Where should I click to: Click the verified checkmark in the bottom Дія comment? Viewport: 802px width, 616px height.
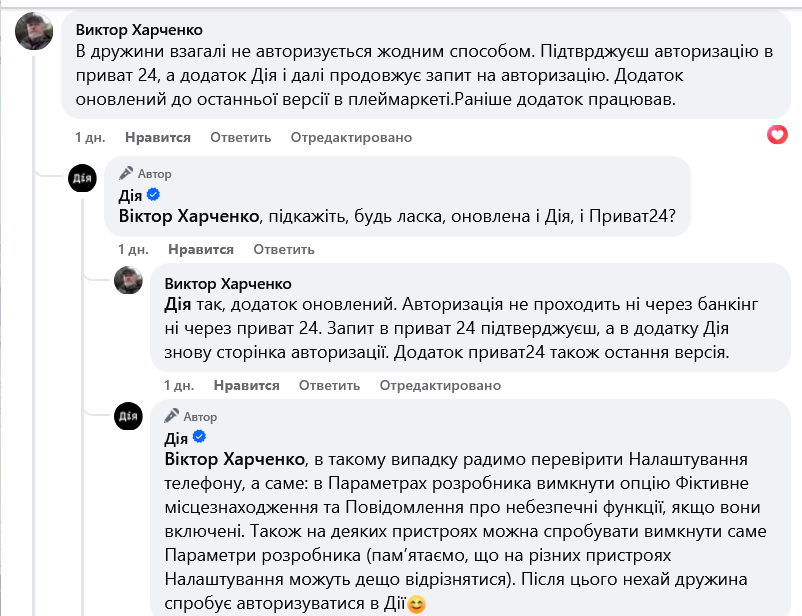[x=200, y=435]
